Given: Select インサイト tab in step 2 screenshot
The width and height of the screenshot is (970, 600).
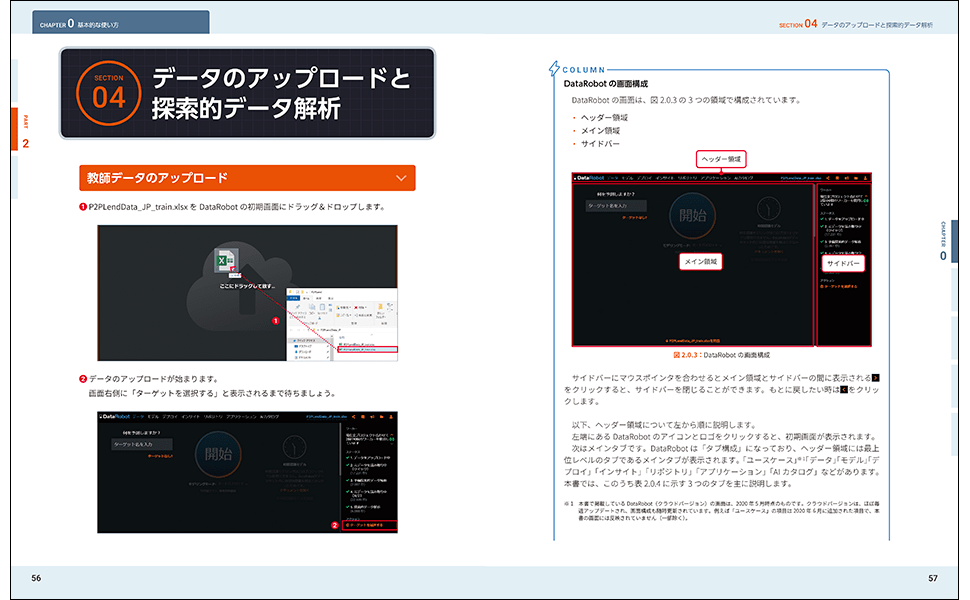Looking at the screenshot, I should (191, 417).
